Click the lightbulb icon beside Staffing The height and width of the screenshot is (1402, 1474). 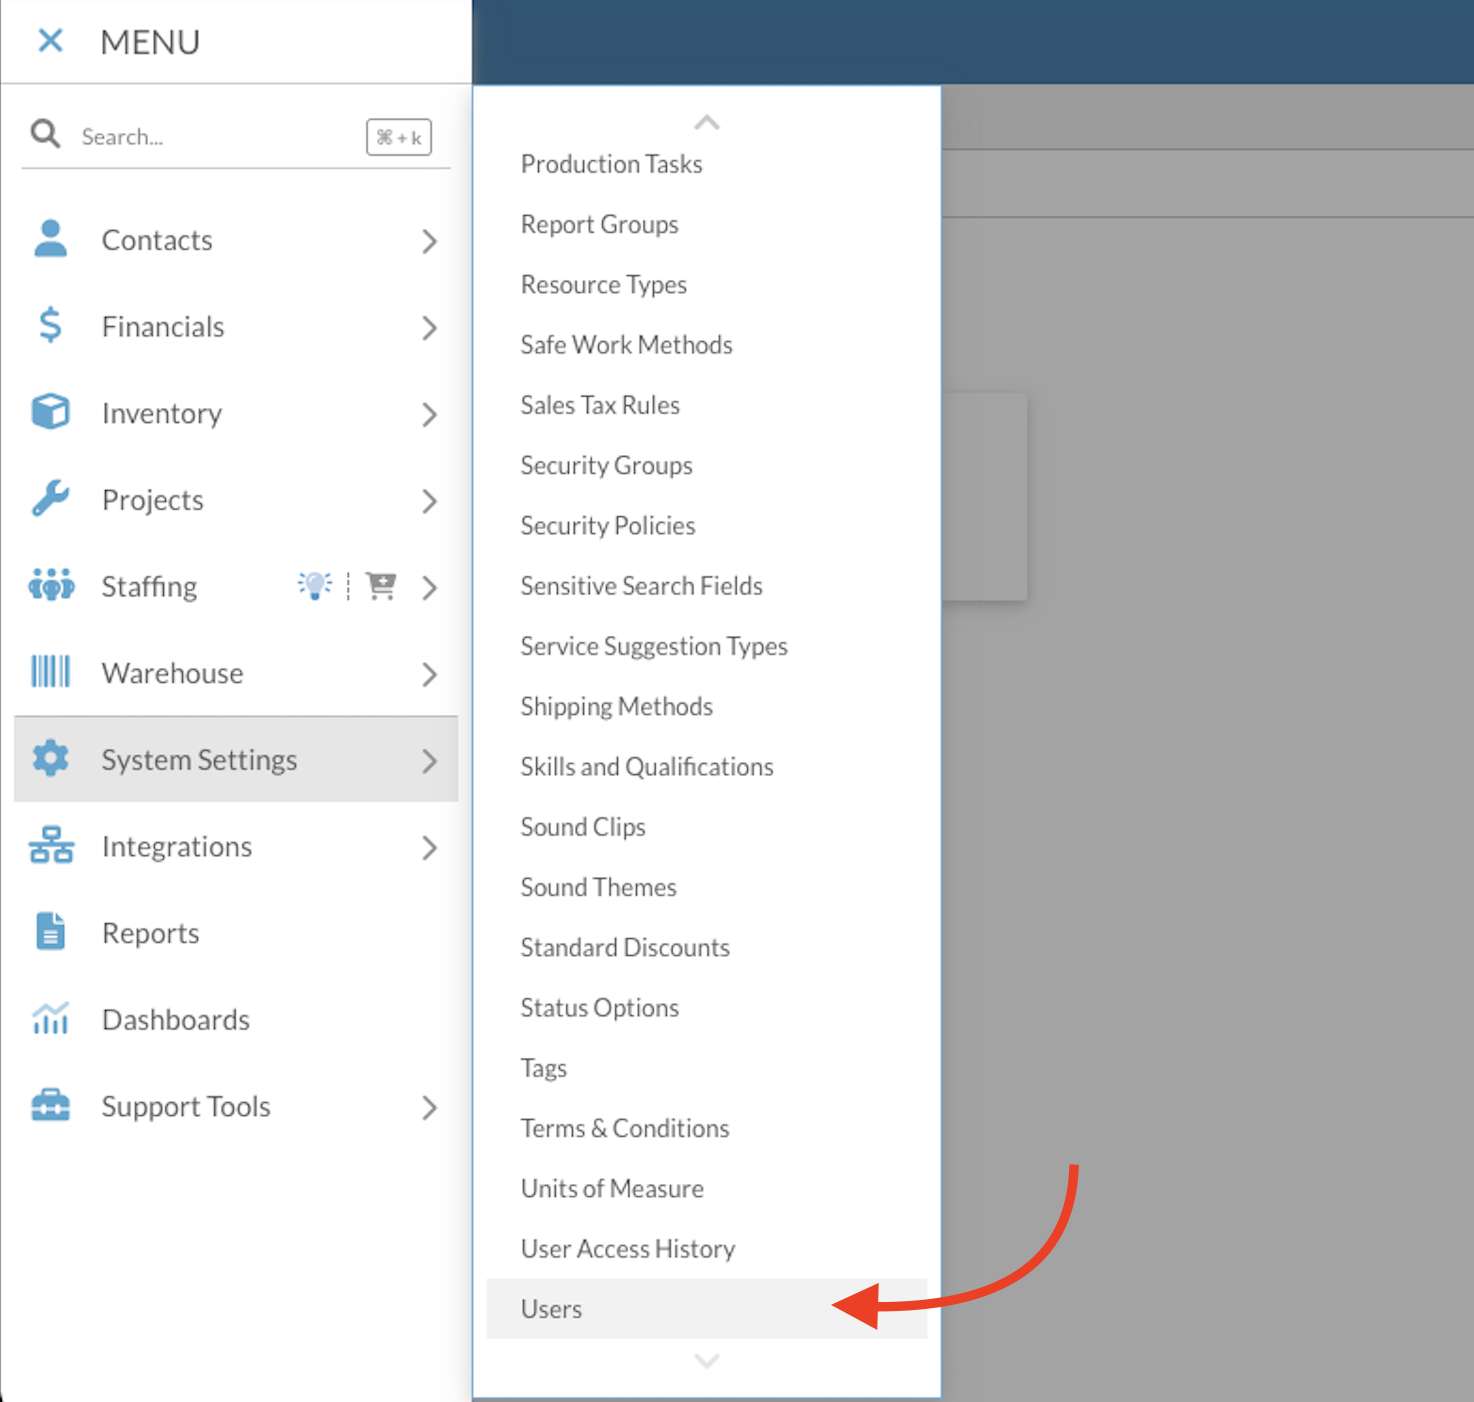tap(315, 585)
